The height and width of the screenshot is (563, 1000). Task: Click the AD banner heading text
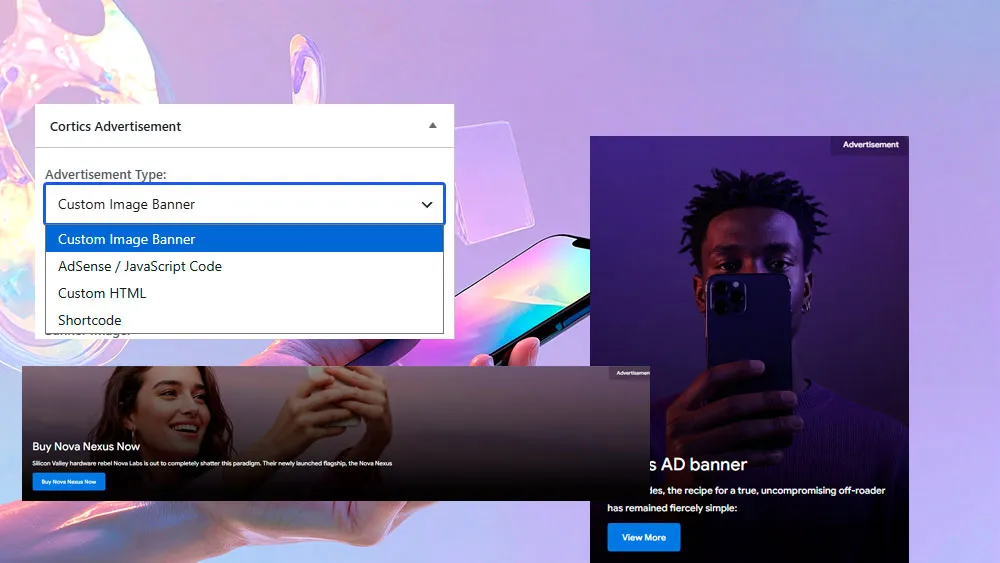(698, 464)
